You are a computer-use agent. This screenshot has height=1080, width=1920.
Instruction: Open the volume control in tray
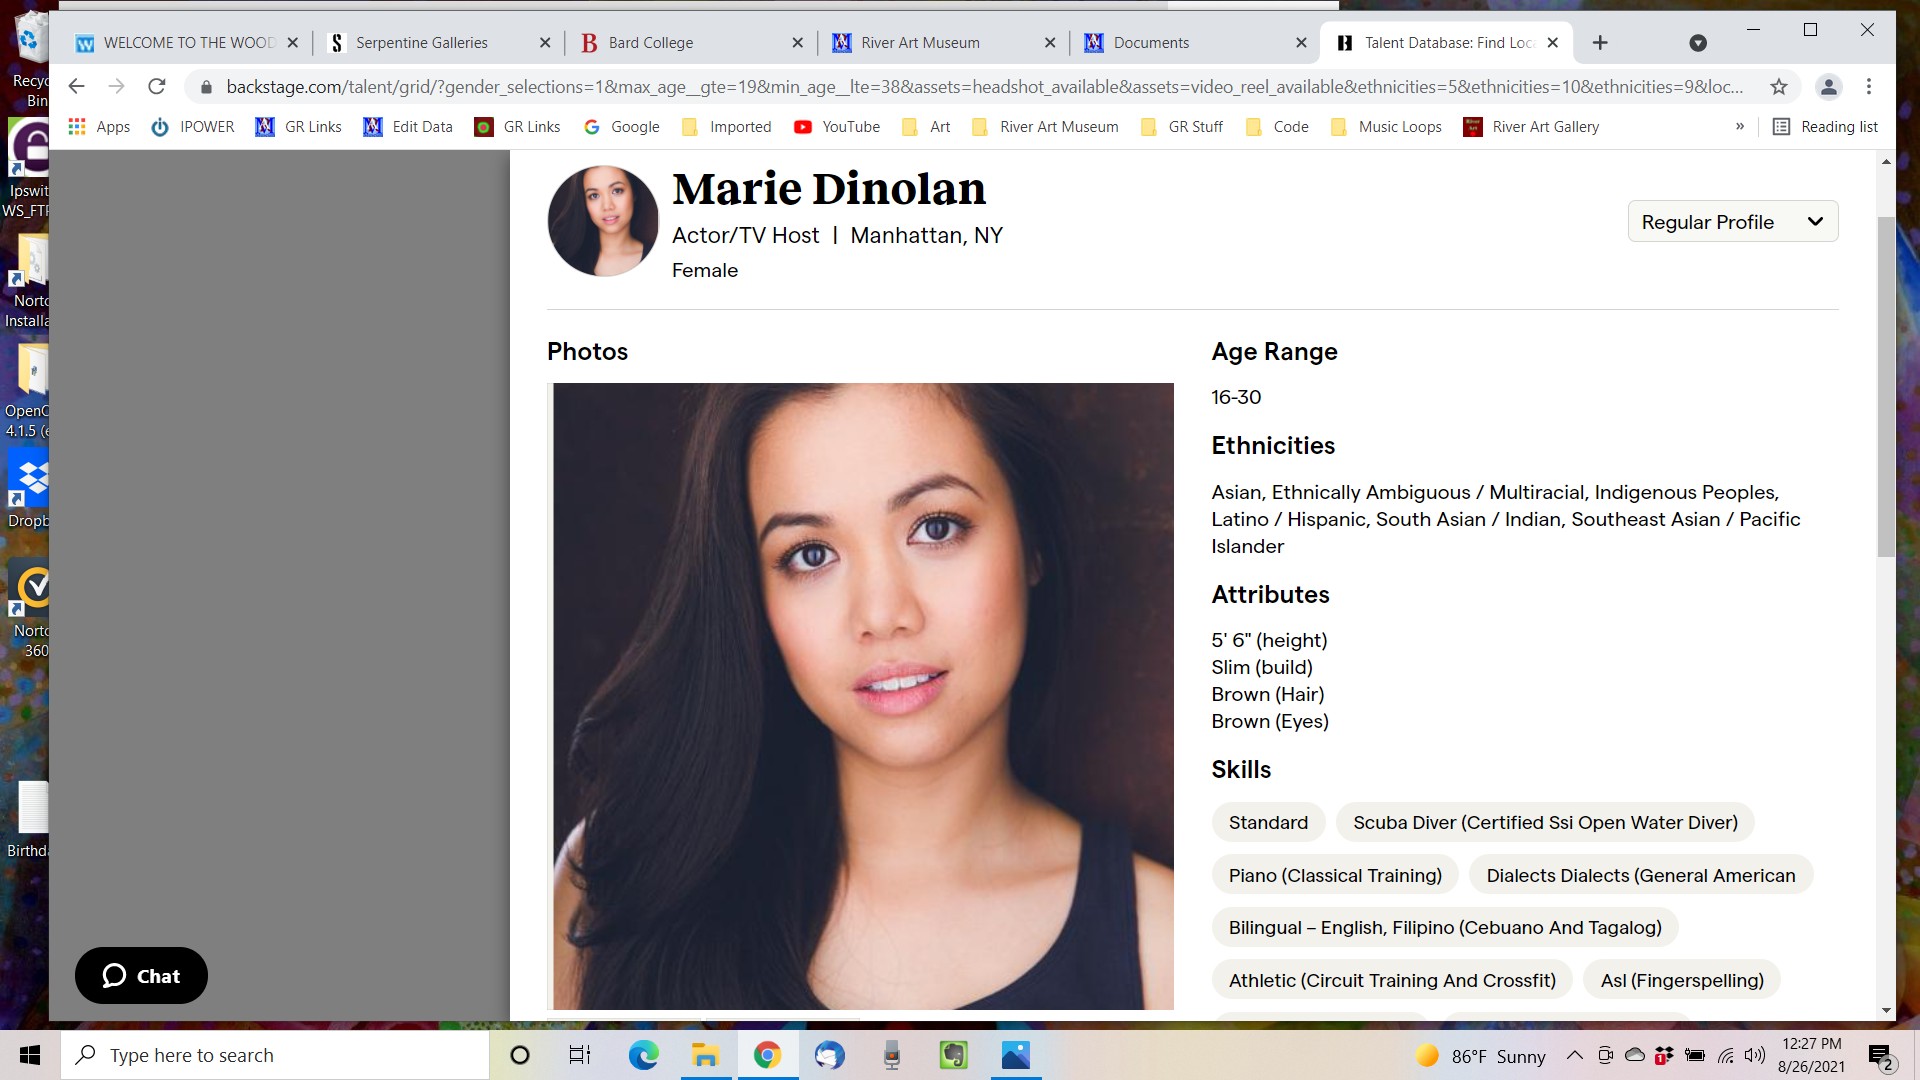point(1755,1055)
